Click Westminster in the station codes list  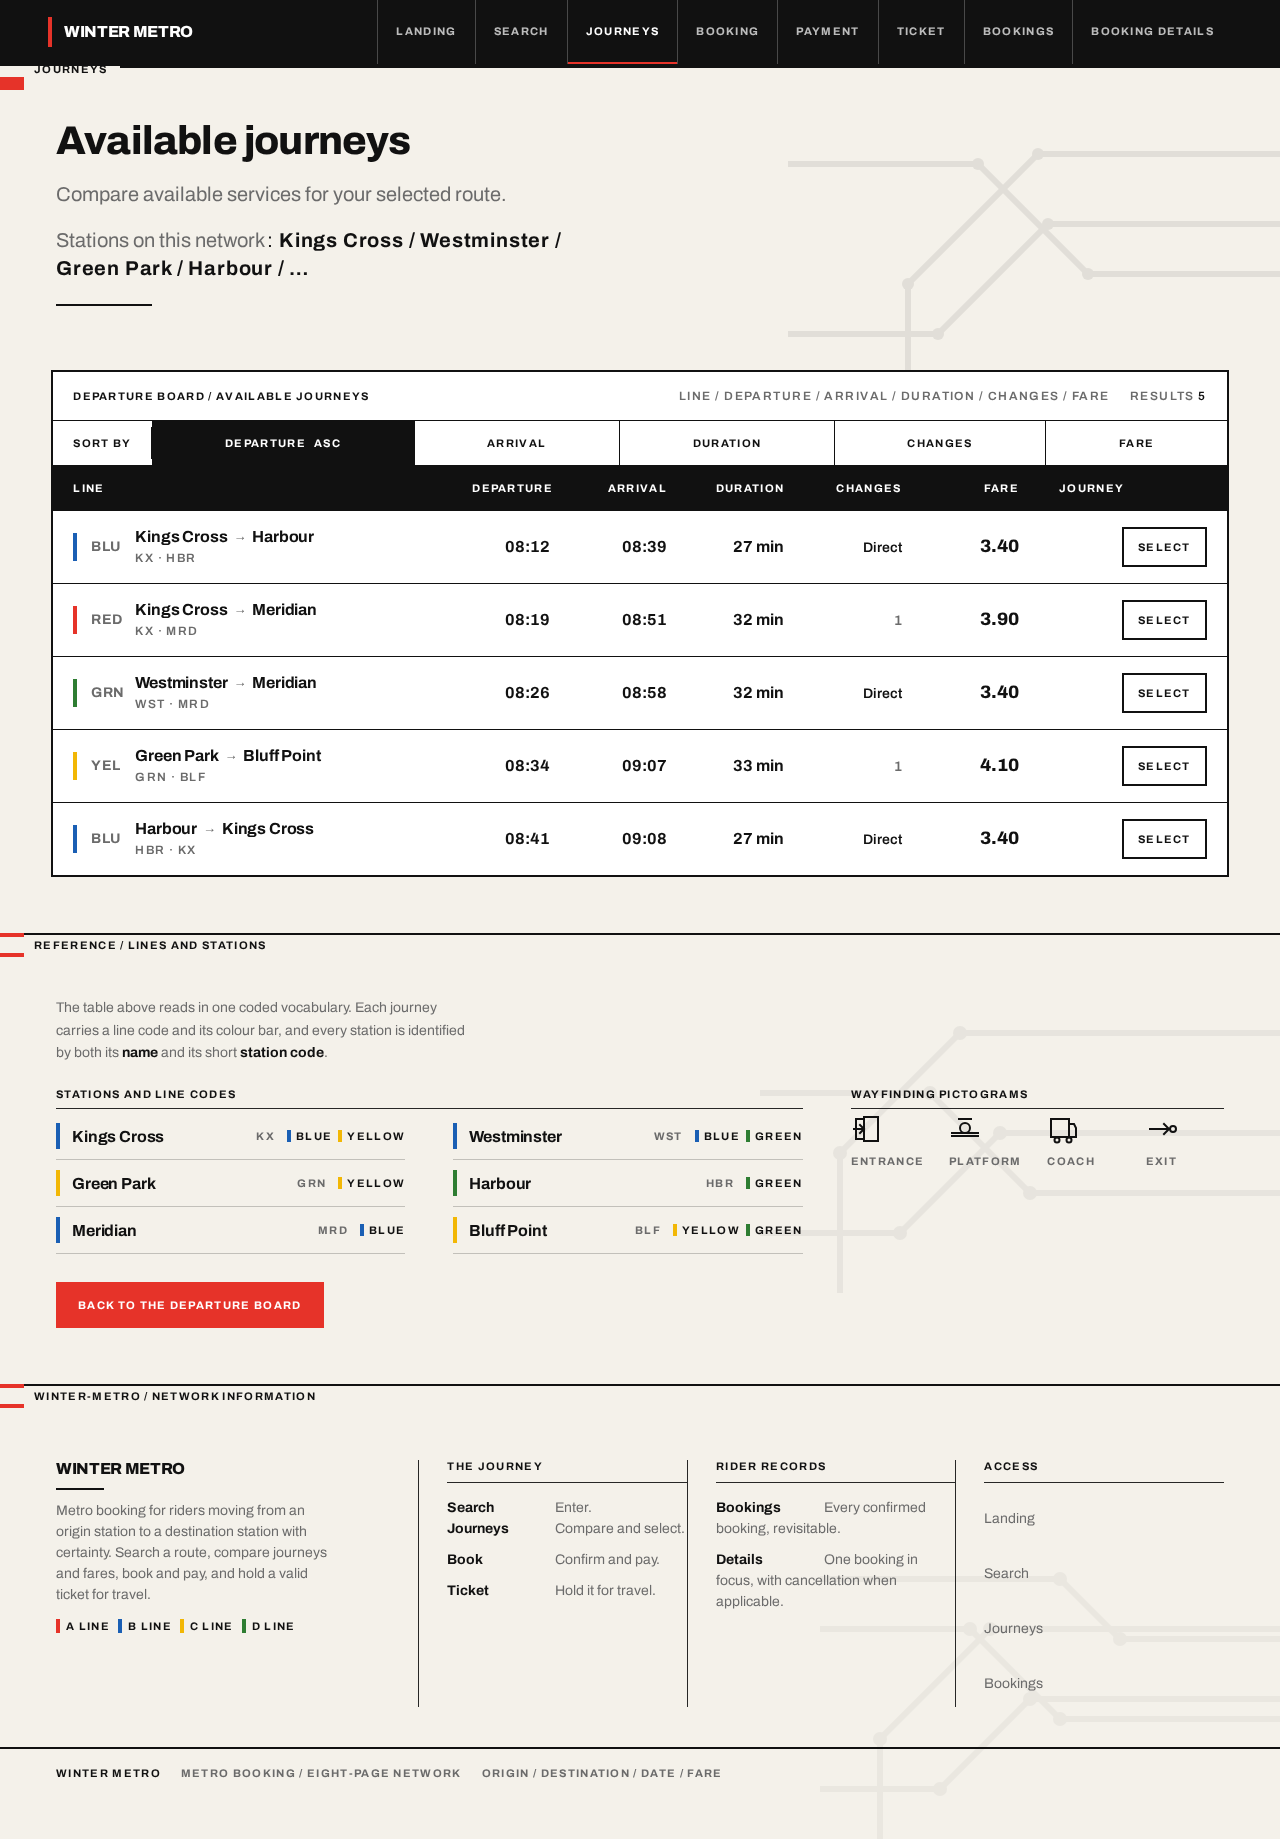628,1137
